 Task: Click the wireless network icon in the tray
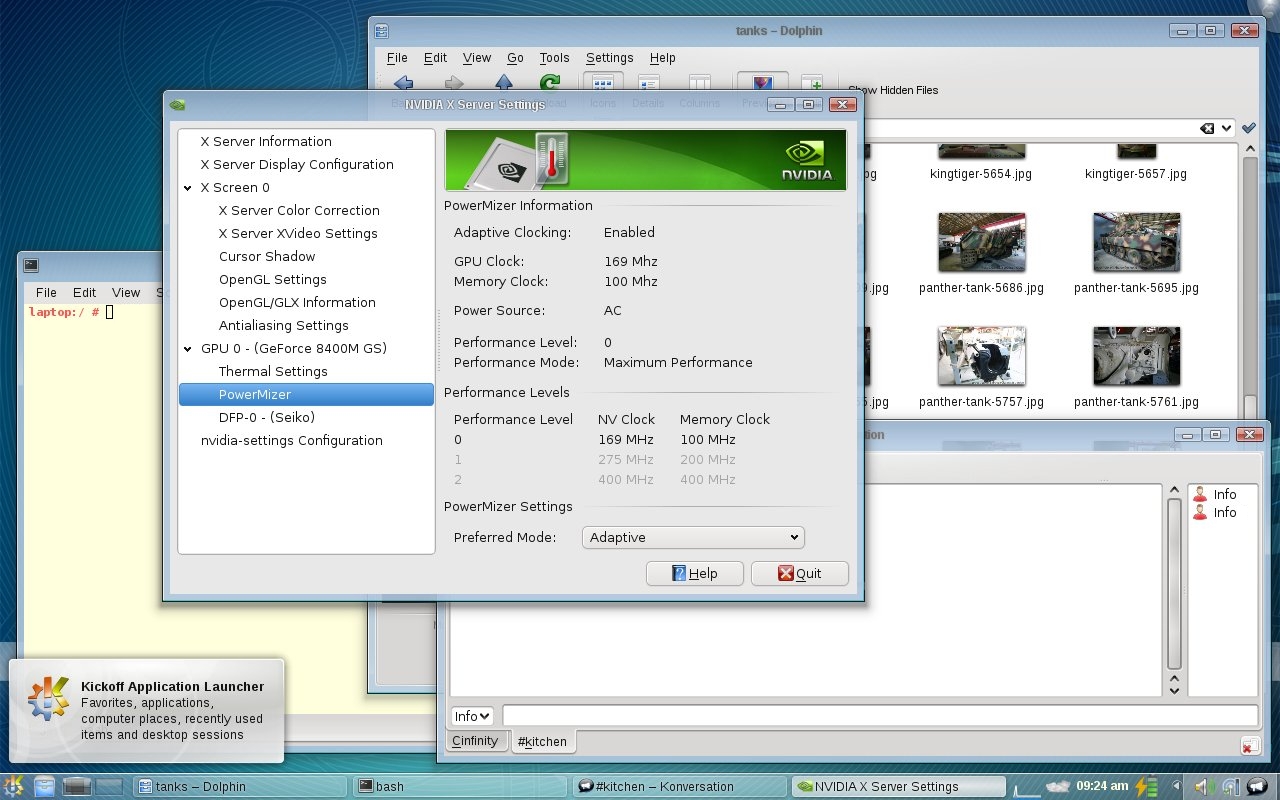pyautogui.click(x=1230, y=787)
